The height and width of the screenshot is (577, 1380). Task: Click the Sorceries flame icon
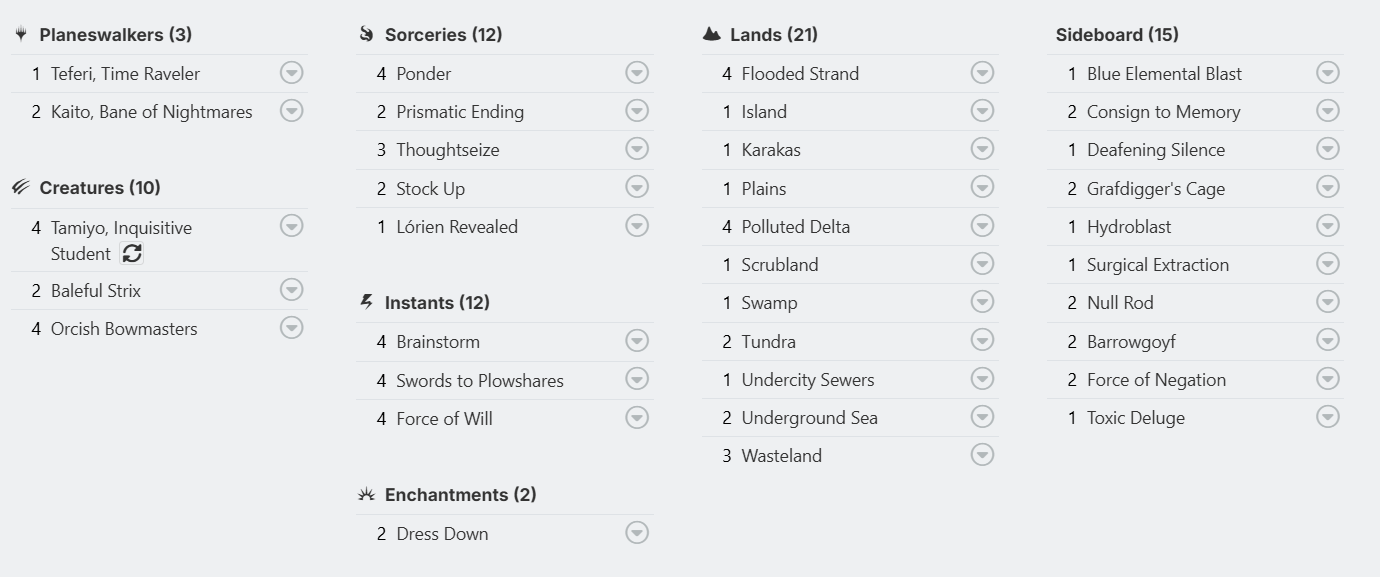tap(366, 35)
